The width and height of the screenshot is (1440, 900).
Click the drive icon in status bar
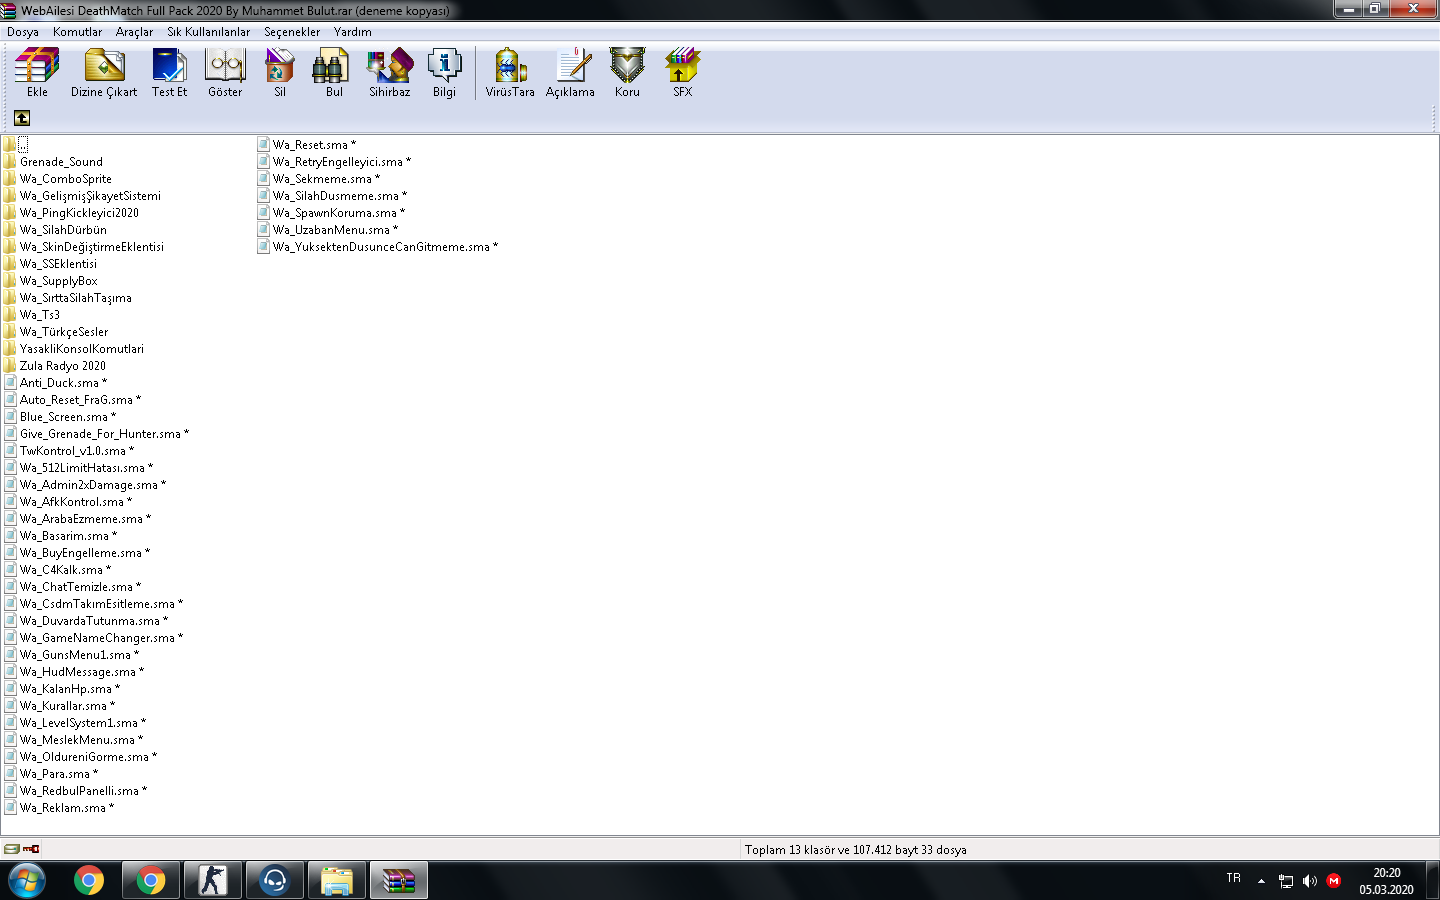coord(11,849)
